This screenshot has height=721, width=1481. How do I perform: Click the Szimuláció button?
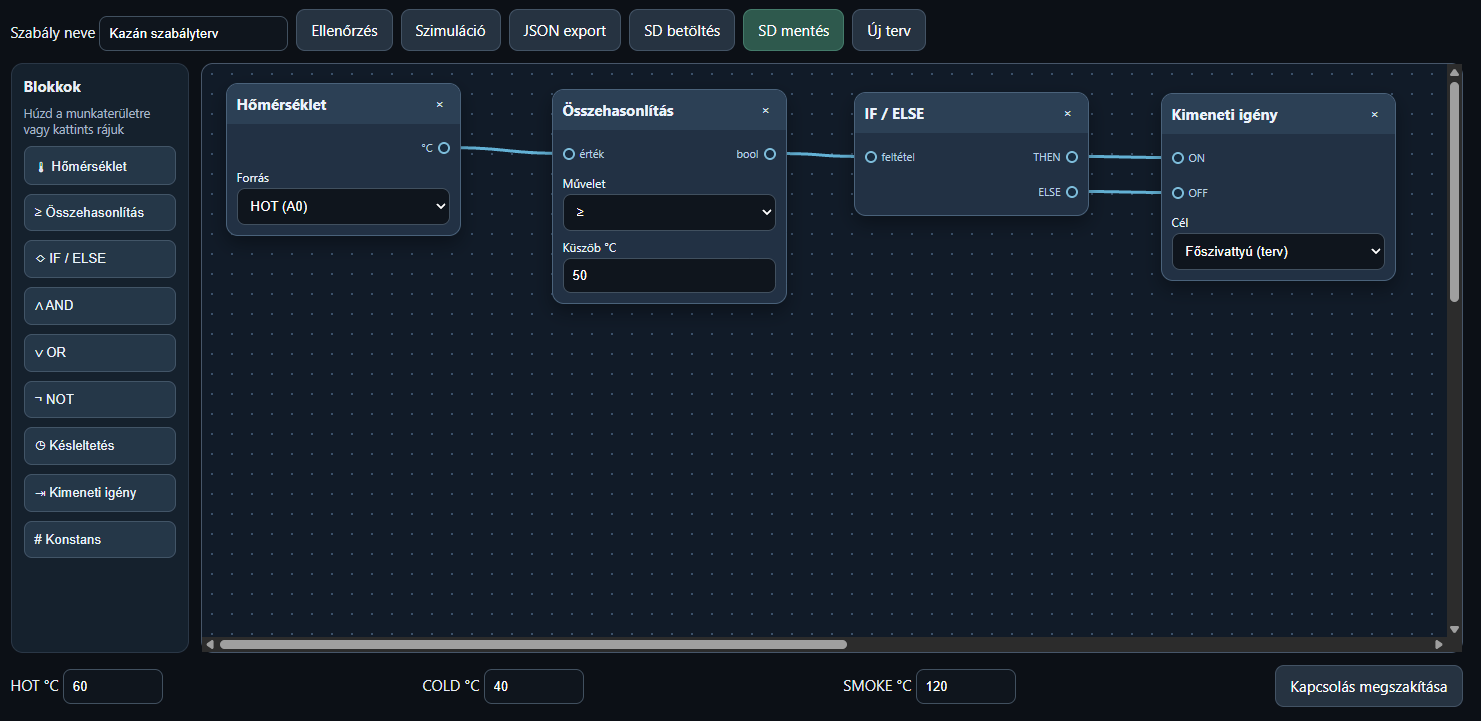450,30
